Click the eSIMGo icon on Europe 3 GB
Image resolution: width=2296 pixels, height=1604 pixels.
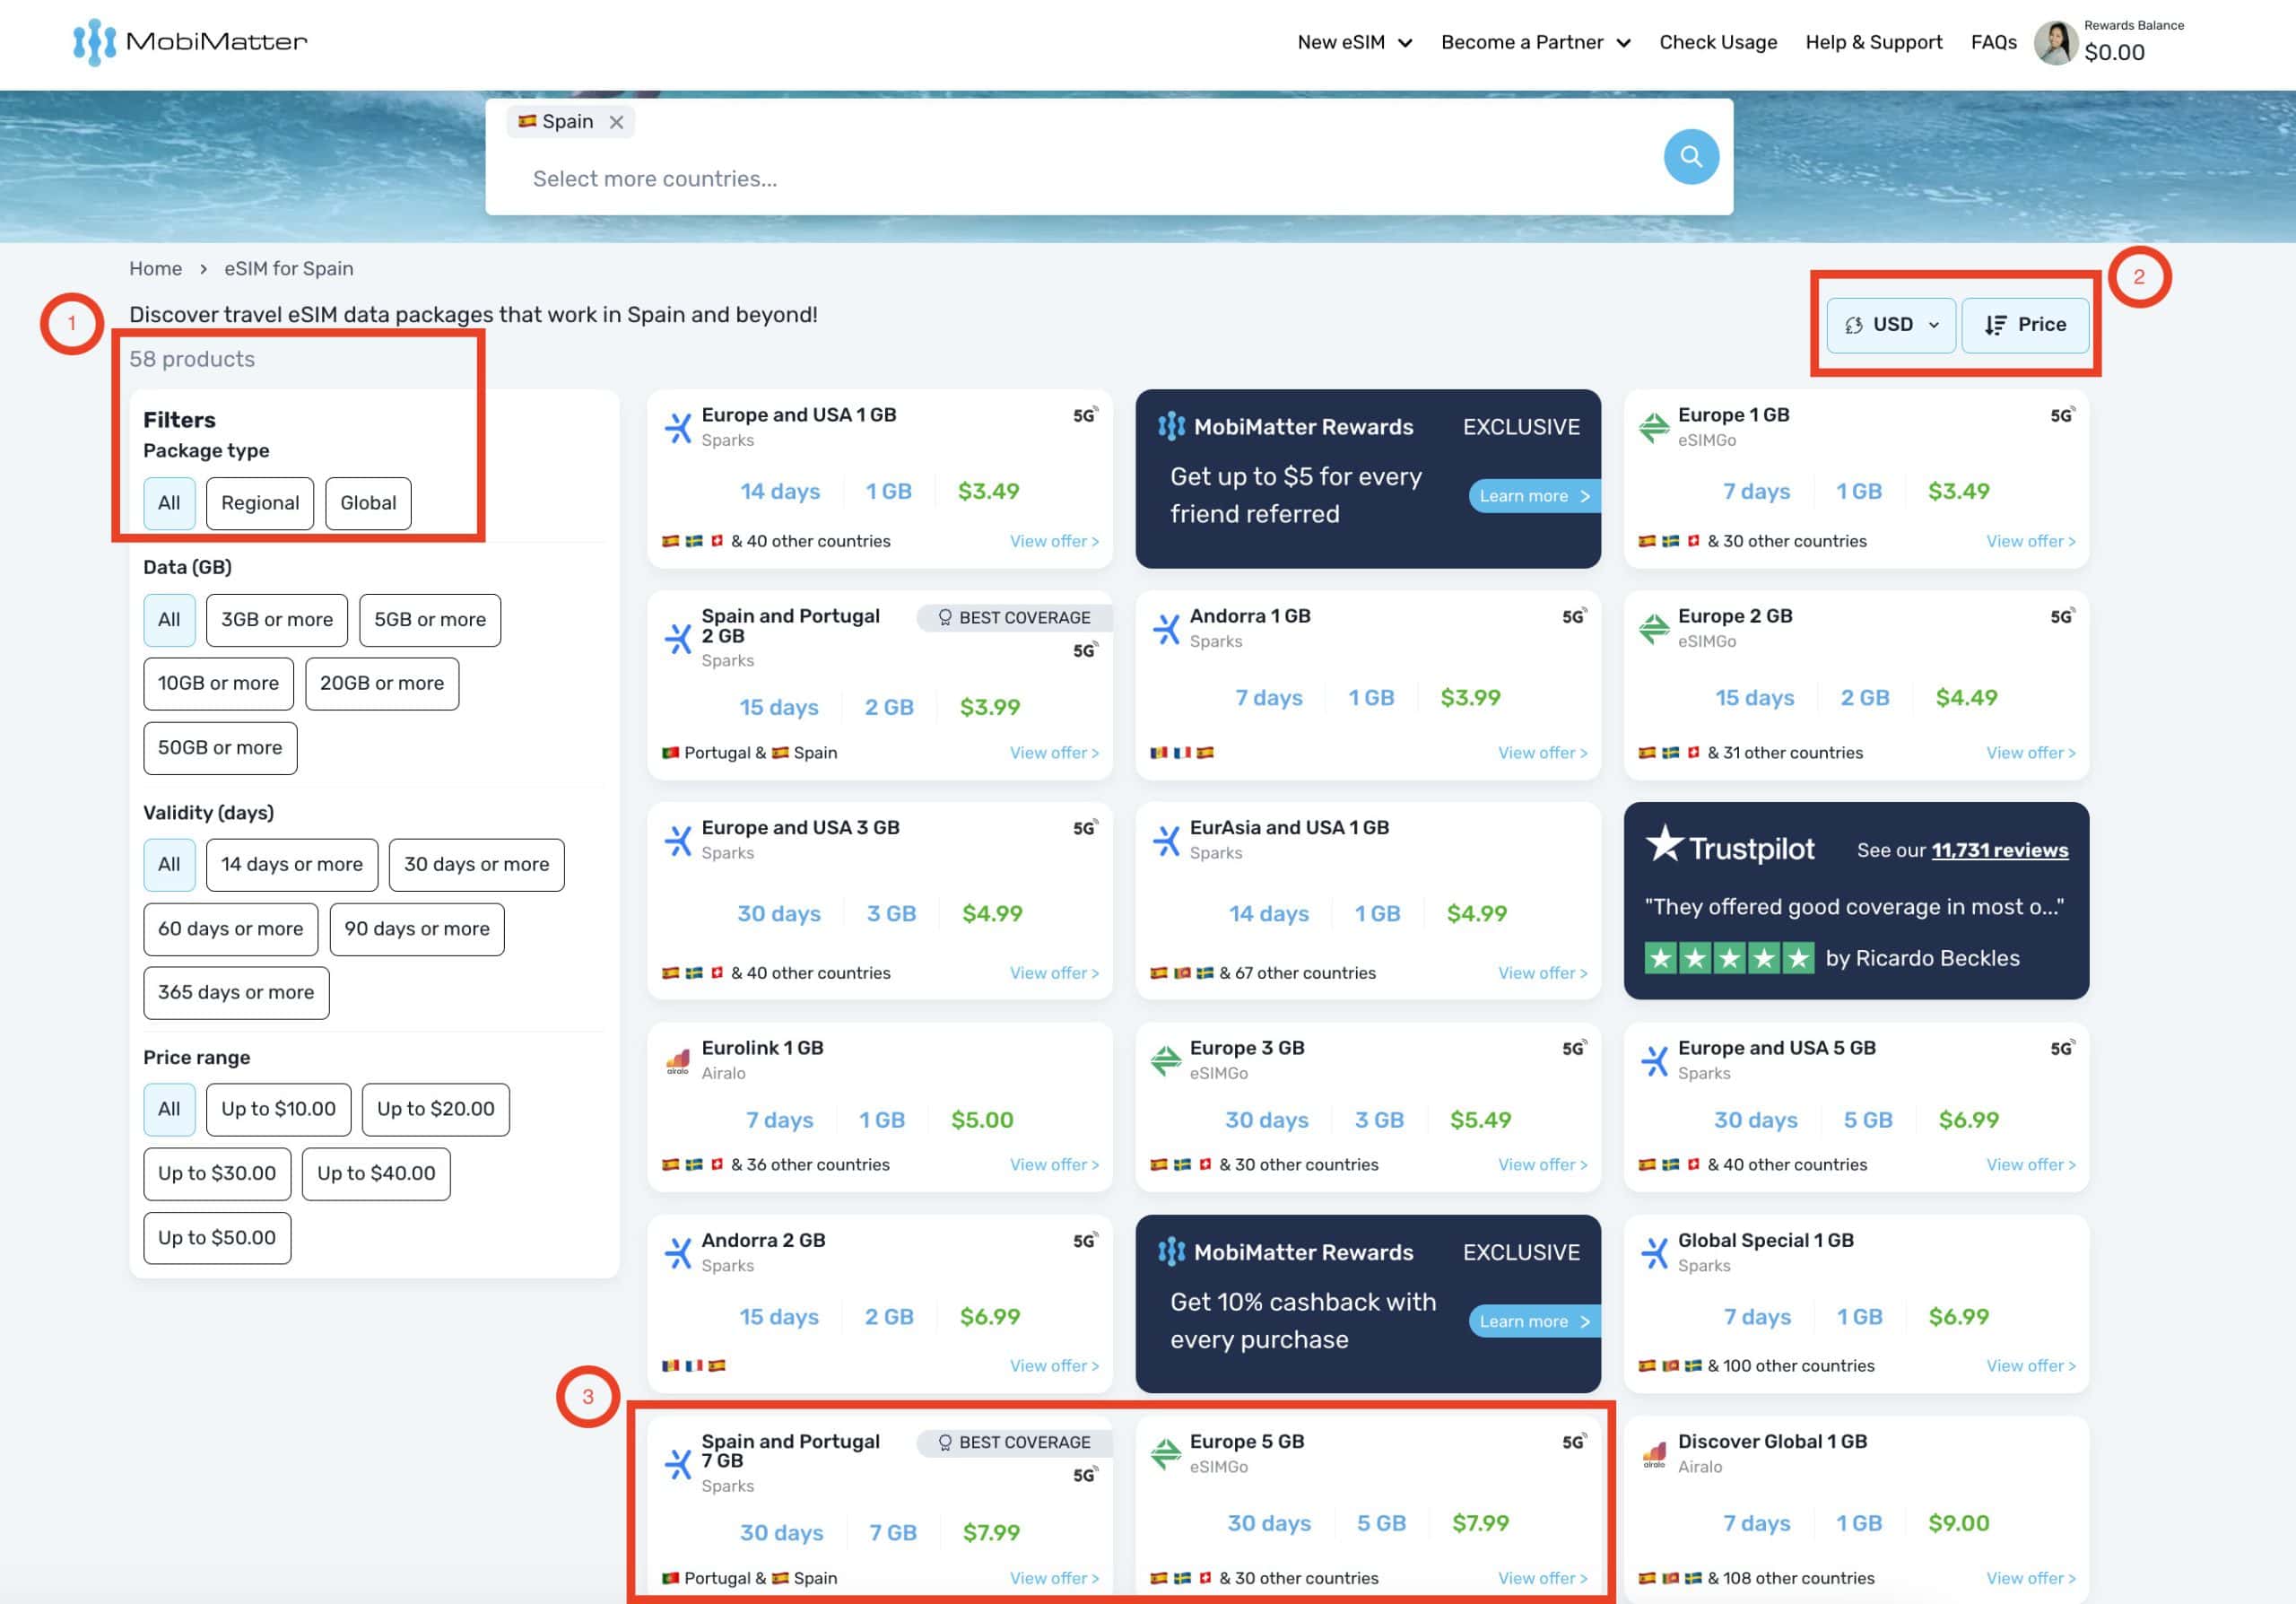pos(1166,1061)
